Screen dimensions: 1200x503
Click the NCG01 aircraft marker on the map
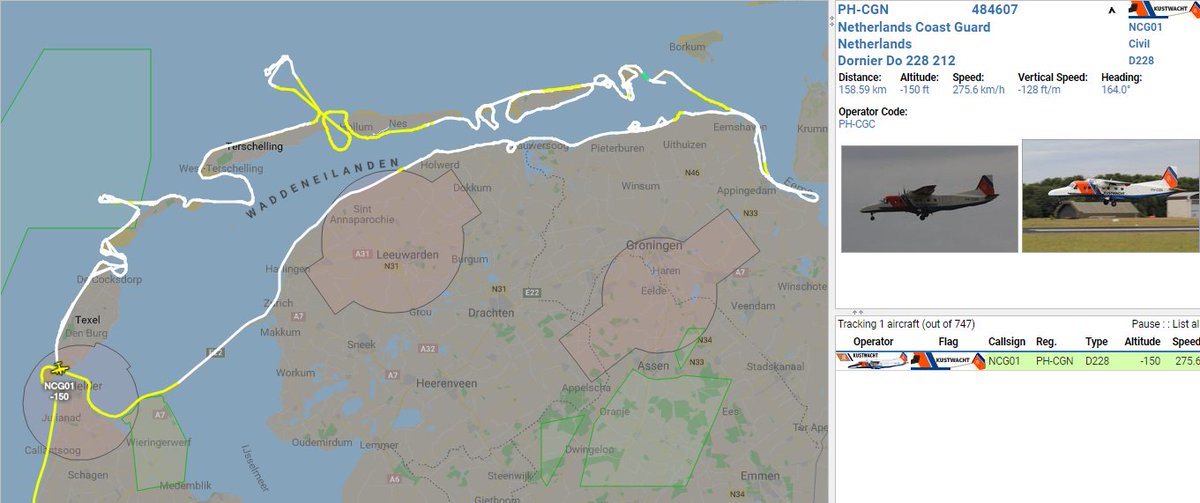(x=59, y=368)
